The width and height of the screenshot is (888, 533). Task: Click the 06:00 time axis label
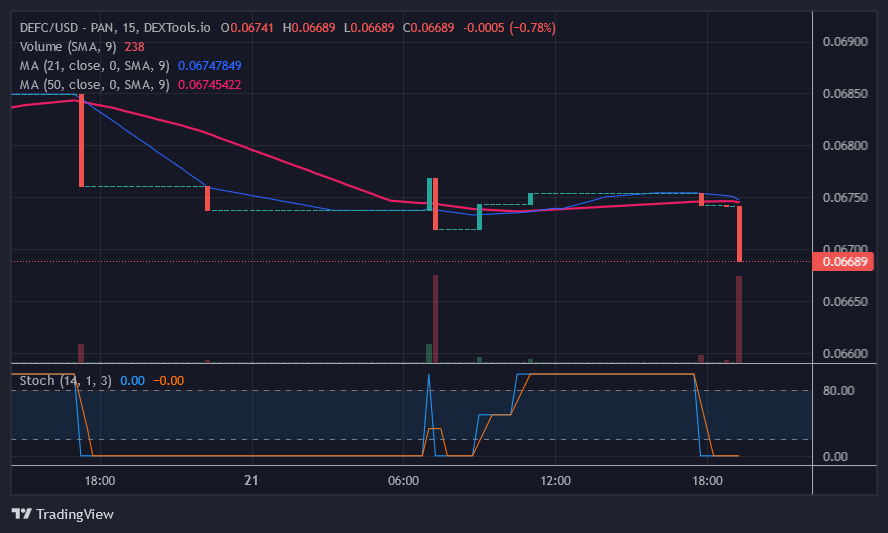403,481
